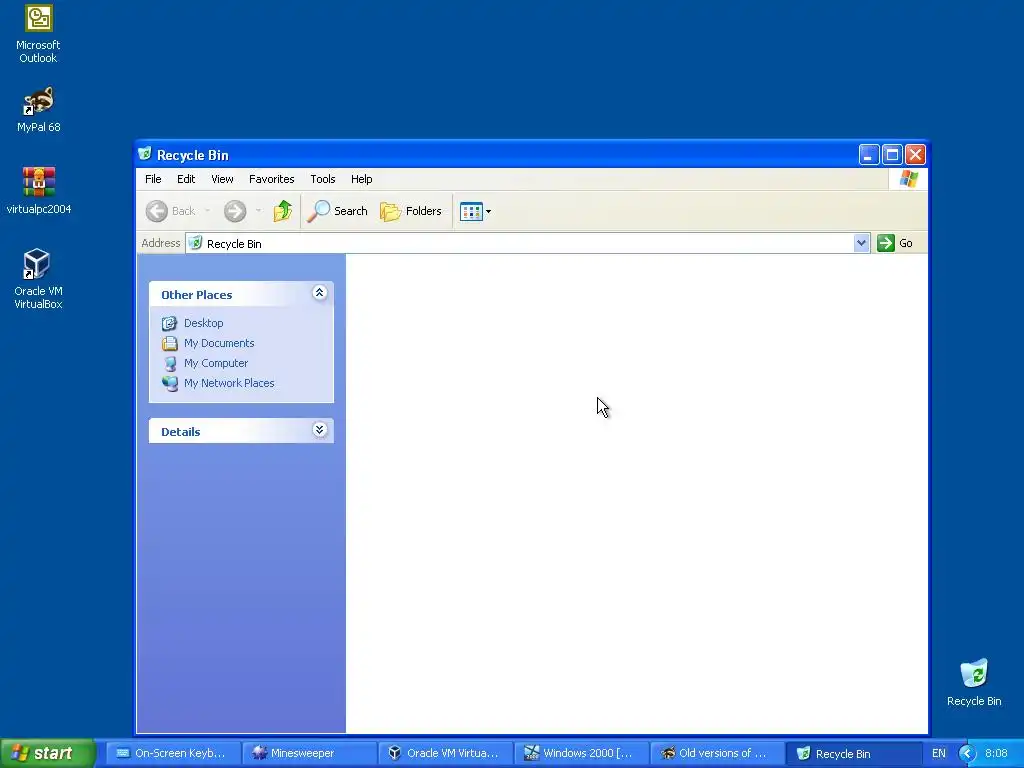The image size is (1024, 768).
Task: Switch to On-Screen Keyboard taskbar button
Action: click(x=172, y=754)
